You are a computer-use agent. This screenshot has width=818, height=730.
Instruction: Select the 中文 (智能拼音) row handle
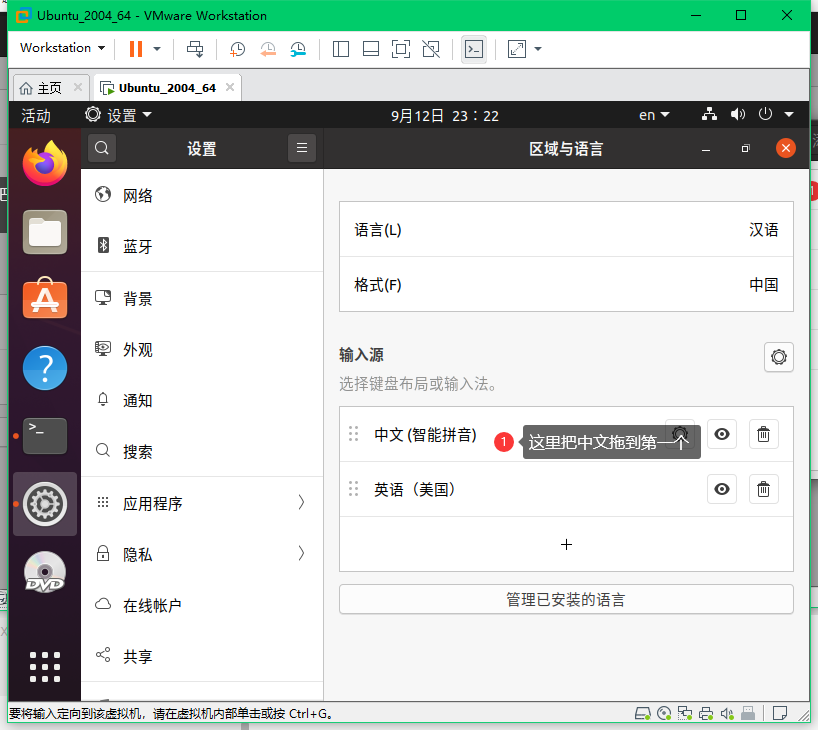click(x=353, y=434)
